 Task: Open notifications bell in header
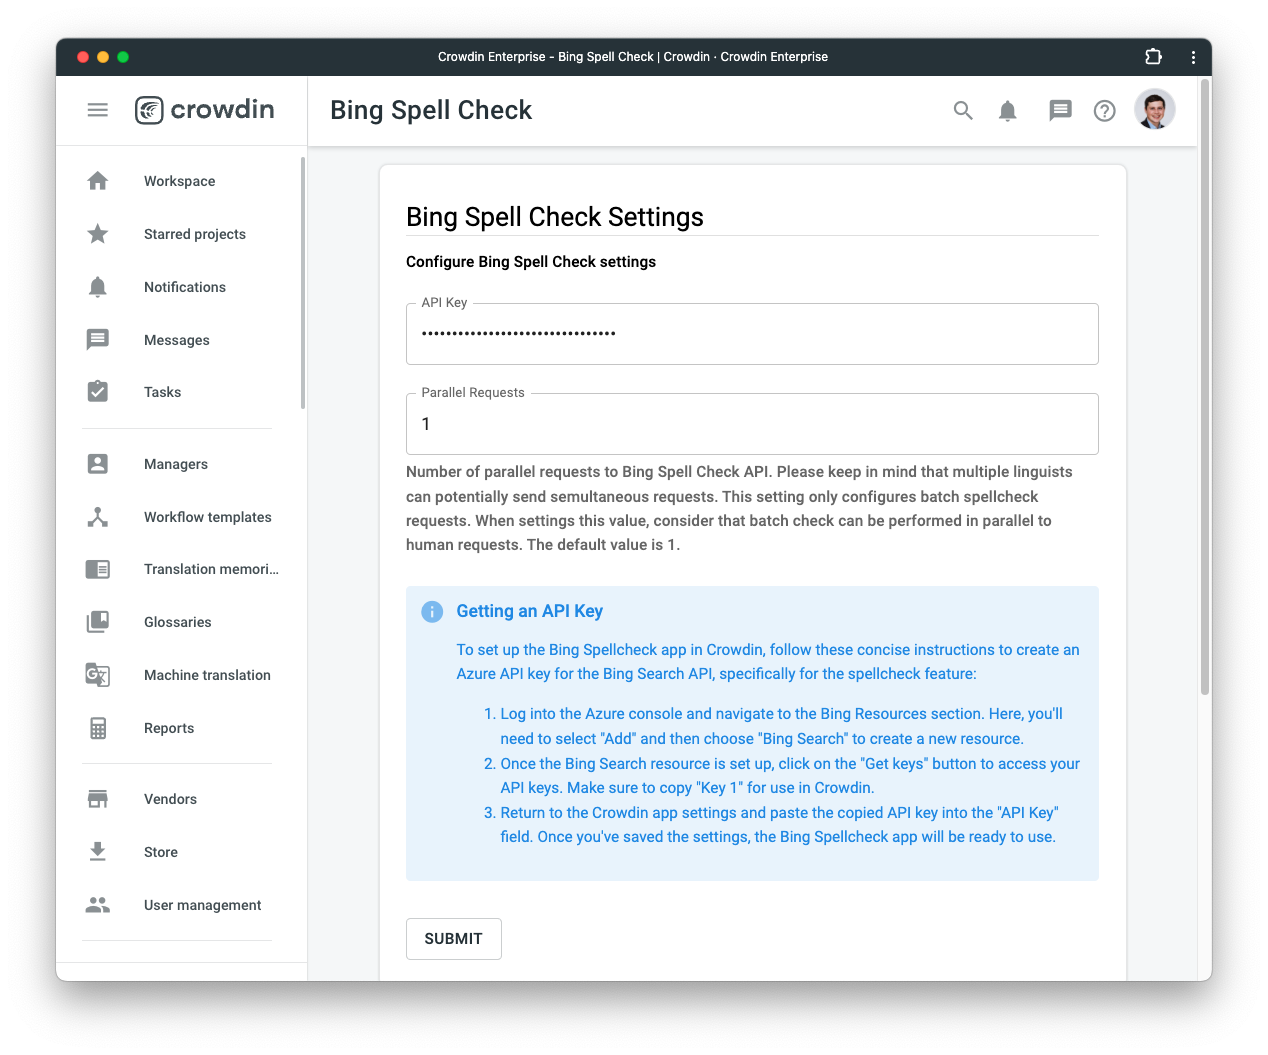(x=1008, y=111)
